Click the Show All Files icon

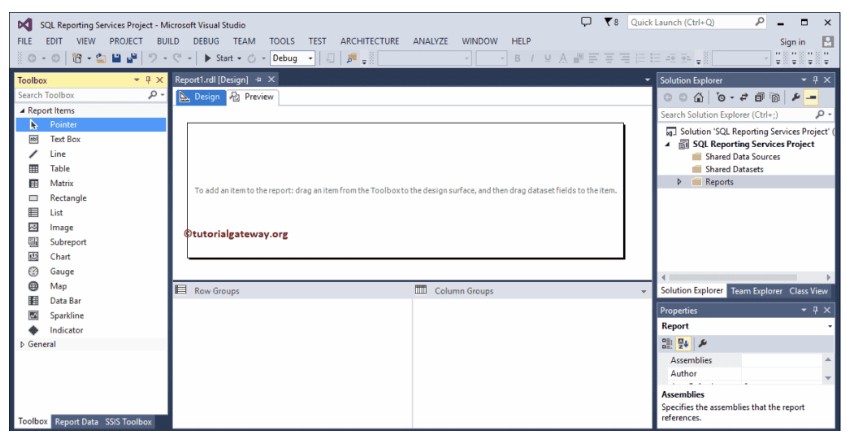coord(775,97)
